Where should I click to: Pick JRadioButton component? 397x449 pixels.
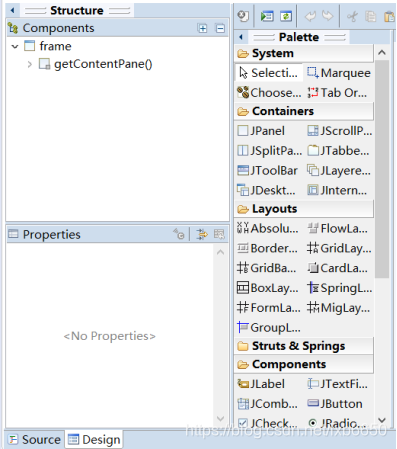(x=337, y=423)
